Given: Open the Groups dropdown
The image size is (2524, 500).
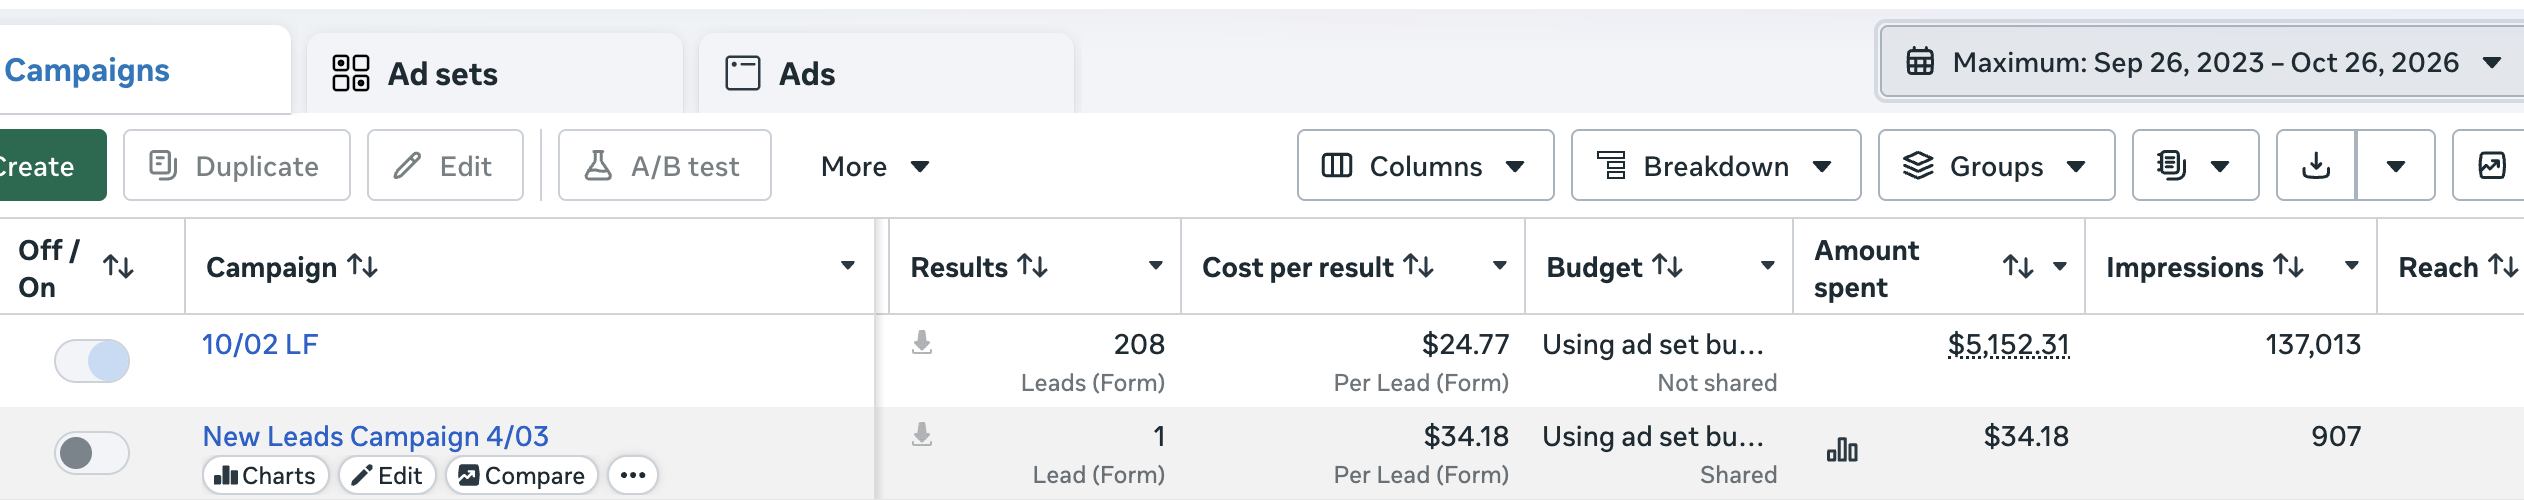Looking at the screenshot, I should point(1996,166).
